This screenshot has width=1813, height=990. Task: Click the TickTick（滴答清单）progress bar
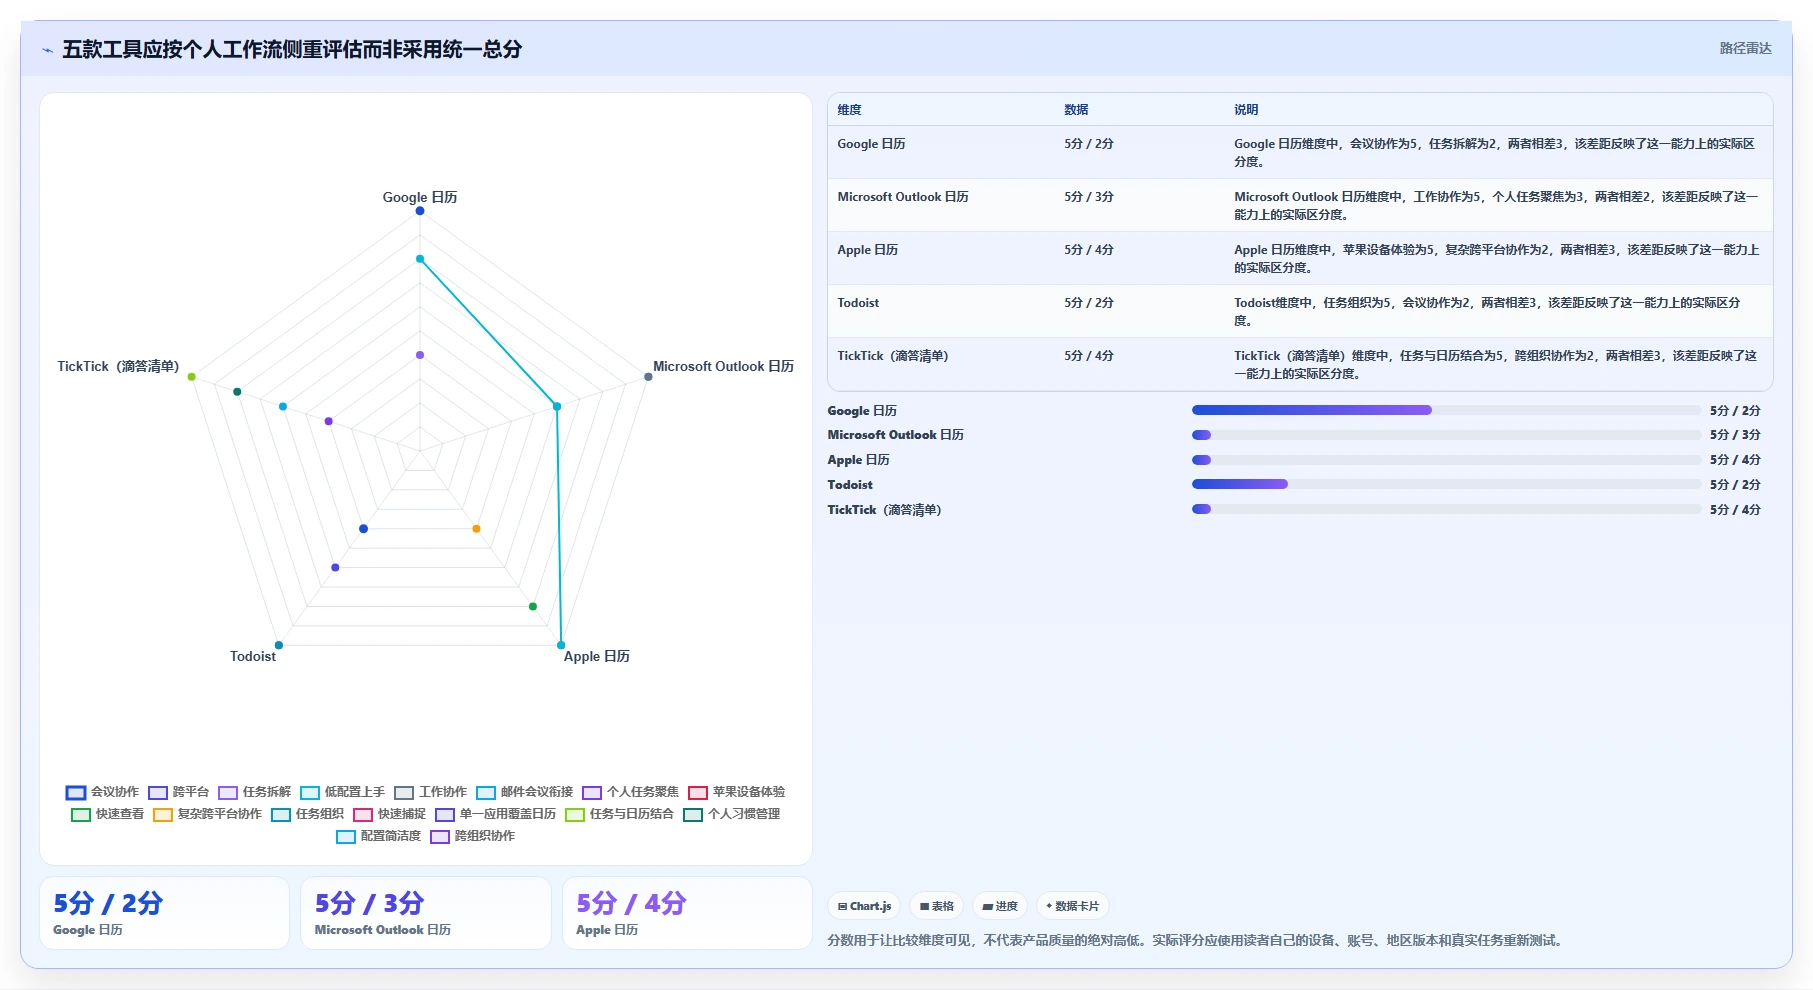(1446, 509)
